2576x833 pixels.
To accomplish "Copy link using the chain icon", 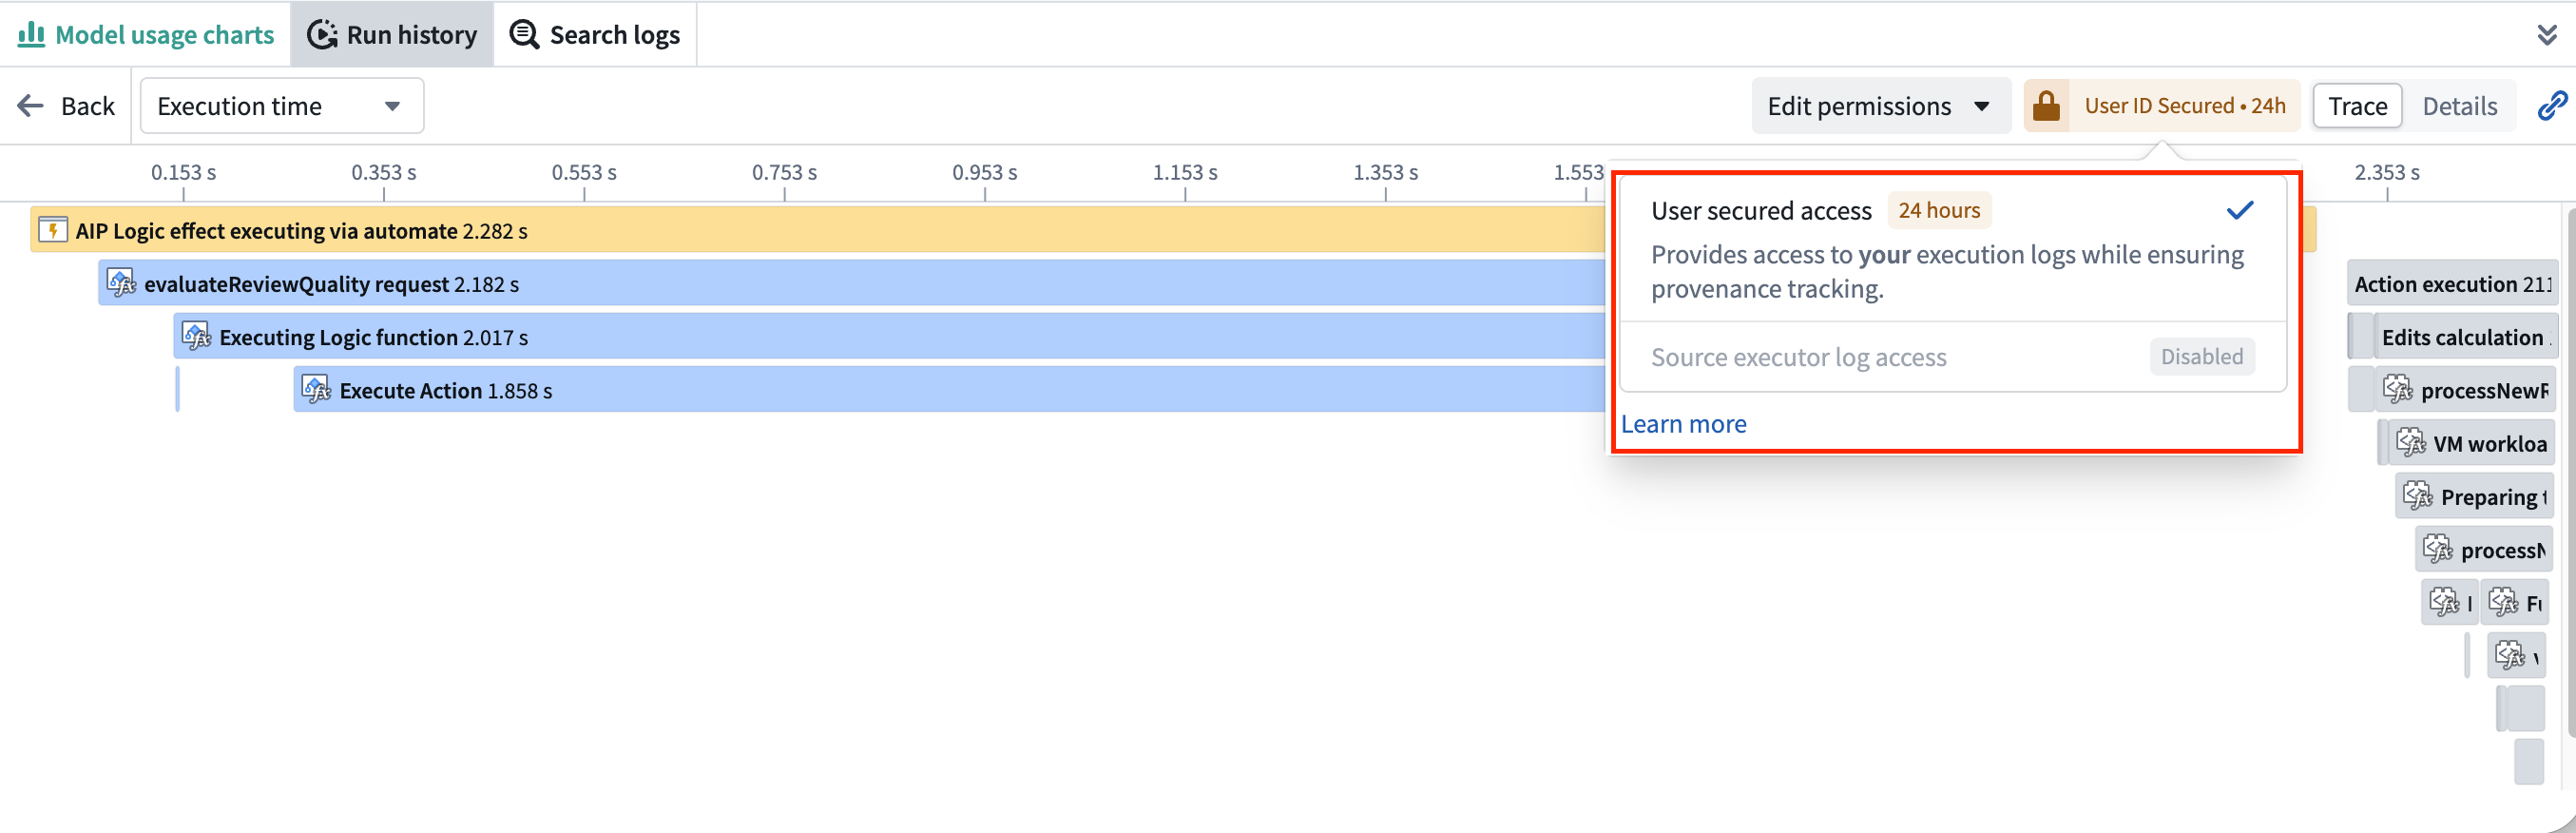I will point(2551,106).
